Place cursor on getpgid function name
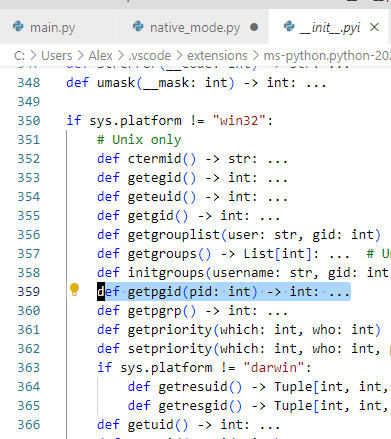Image resolution: width=391 pixels, height=439 pixels. point(154,292)
